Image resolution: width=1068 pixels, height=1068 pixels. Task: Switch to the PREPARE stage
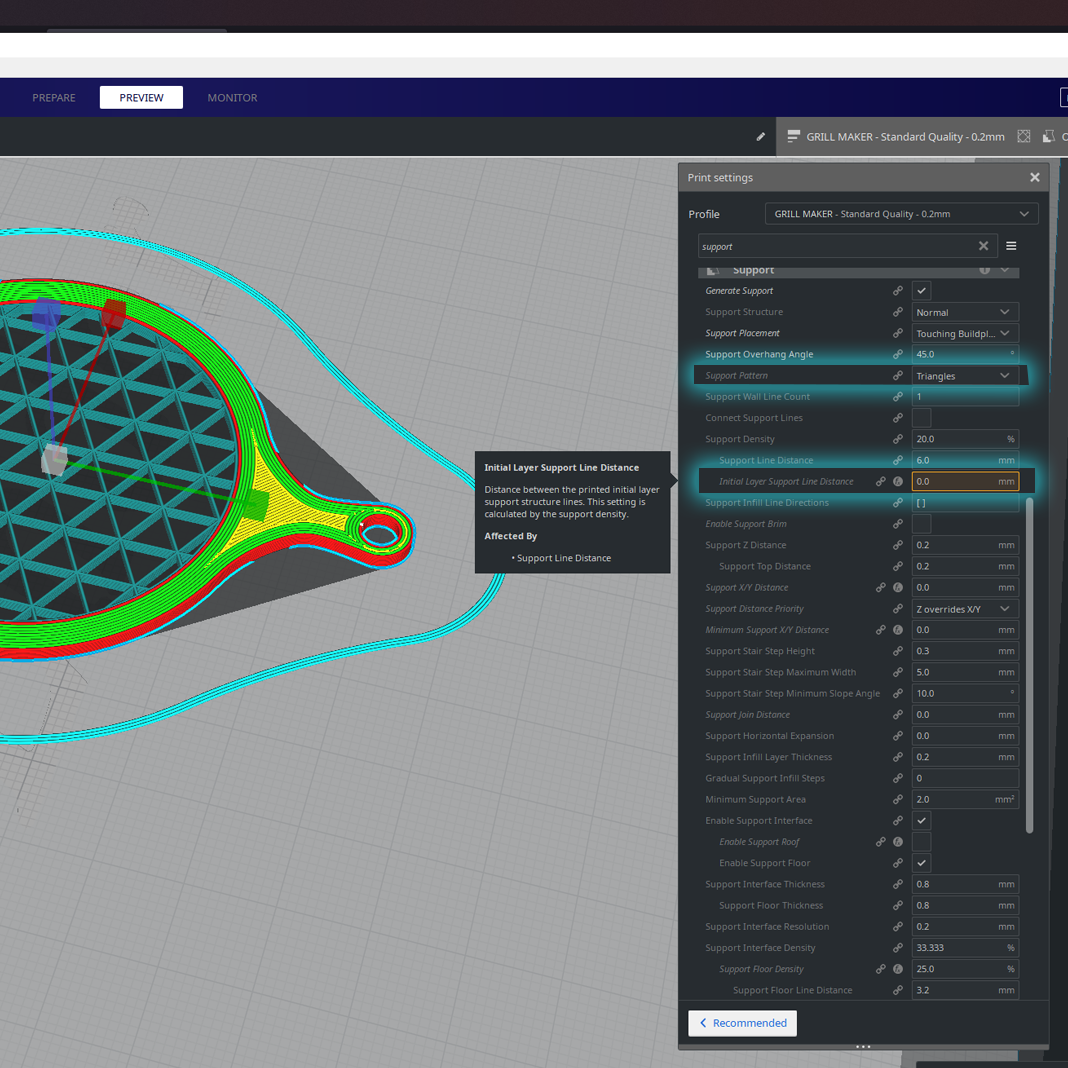point(54,97)
